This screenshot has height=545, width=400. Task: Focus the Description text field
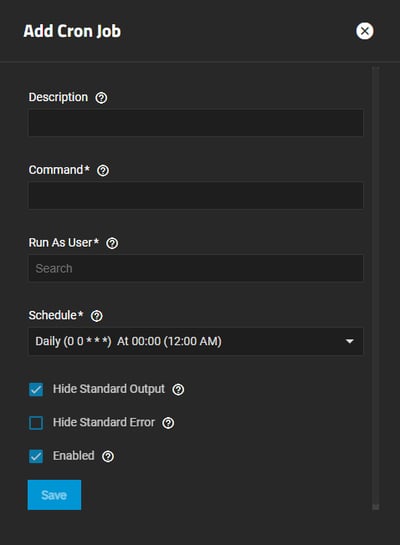[x=196, y=123]
